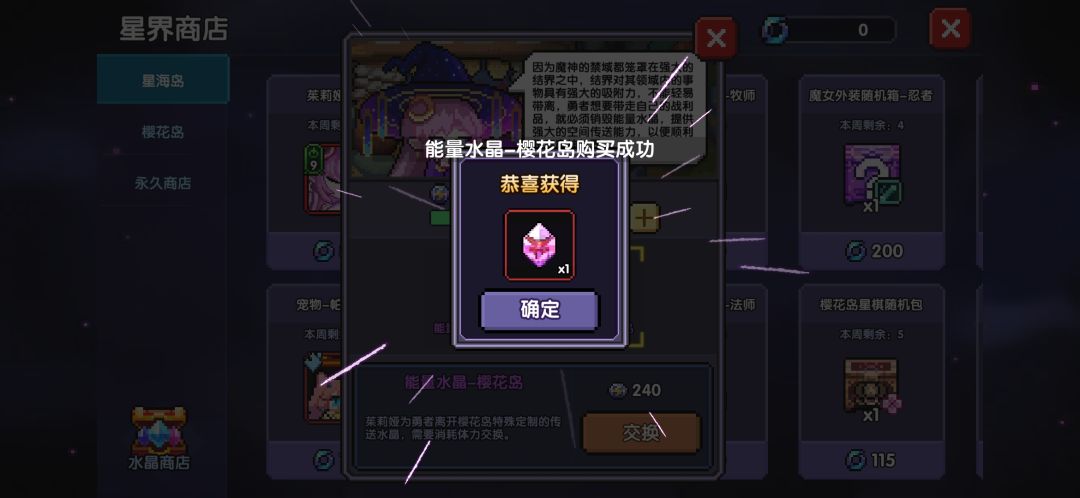Tap the pink energy crystal reward icon
This screenshot has height=498, width=1080.
[x=539, y=245]
